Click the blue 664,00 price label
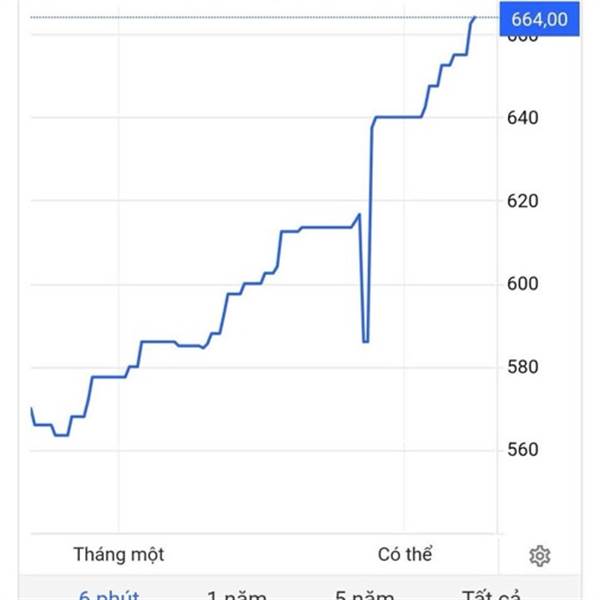Screen dimensions: 600x600 [539, 19]
